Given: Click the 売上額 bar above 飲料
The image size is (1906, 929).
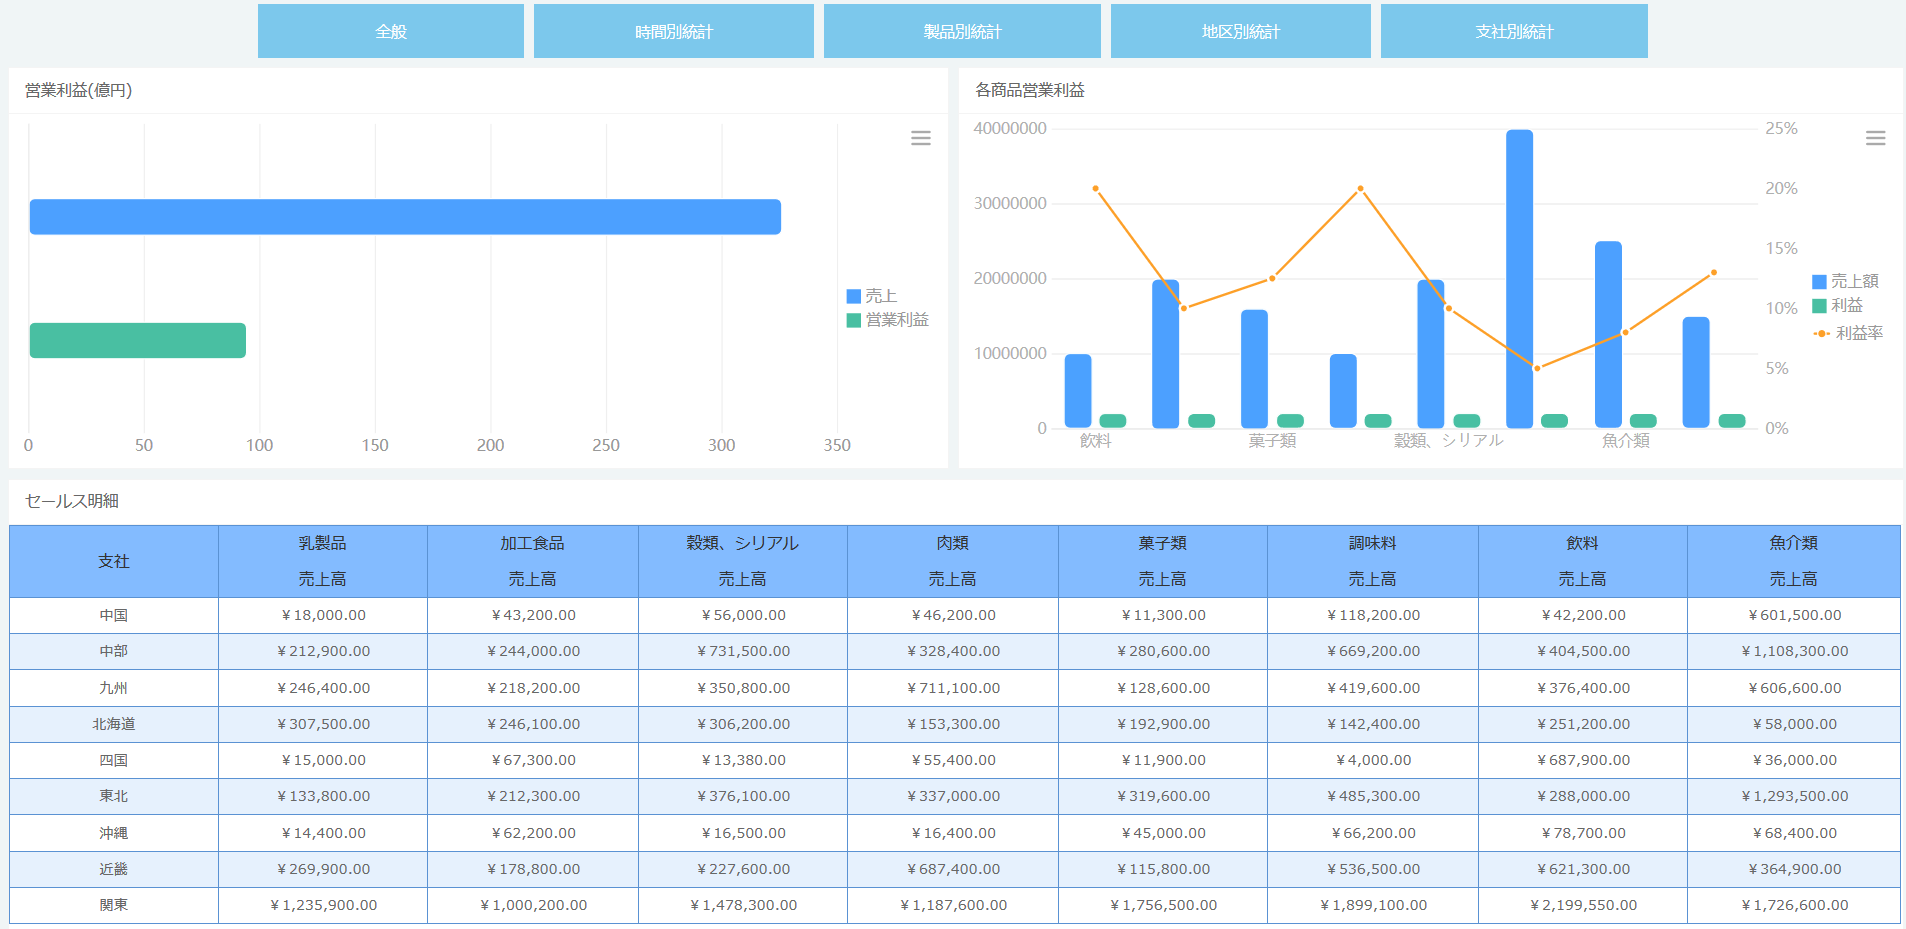Looking at the screenshot, I should [x=1078, y=391].
